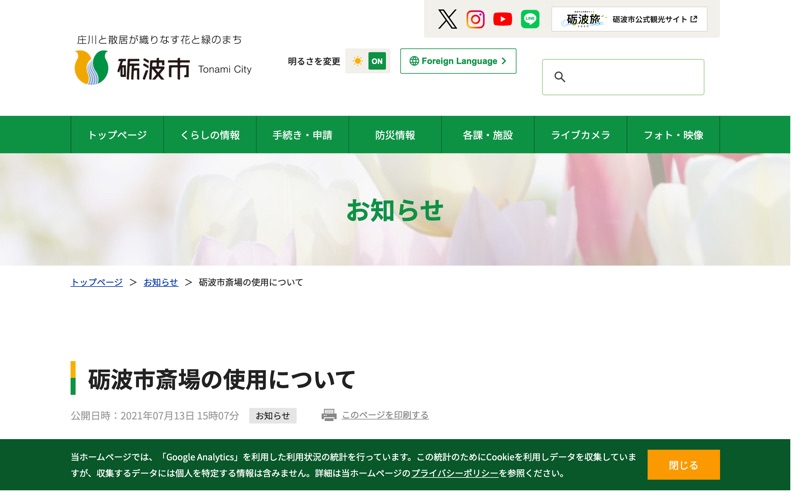This screenshot has width=800, height=500.
Task: Click the トップページ breadcrumb link
Action: tap(96, 282)
